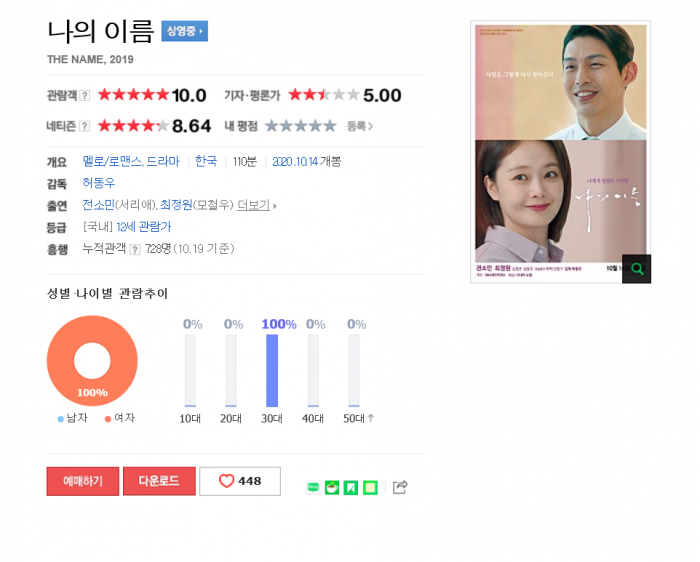Image resolution: width=700 pixels, height=562 pixels.
Task: Like the movie with heart 448 button
Action: (x=240, y=481)
